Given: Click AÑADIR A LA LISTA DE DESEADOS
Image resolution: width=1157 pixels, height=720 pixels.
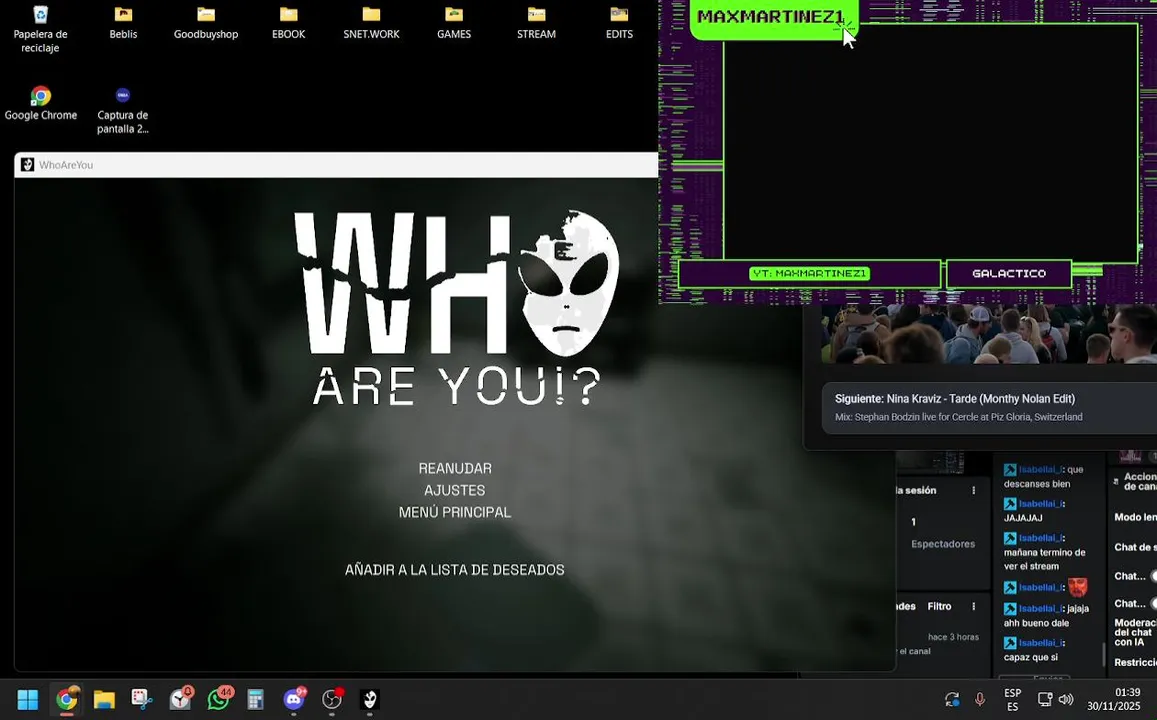Looking at the screenshot, I should point(455,570).
